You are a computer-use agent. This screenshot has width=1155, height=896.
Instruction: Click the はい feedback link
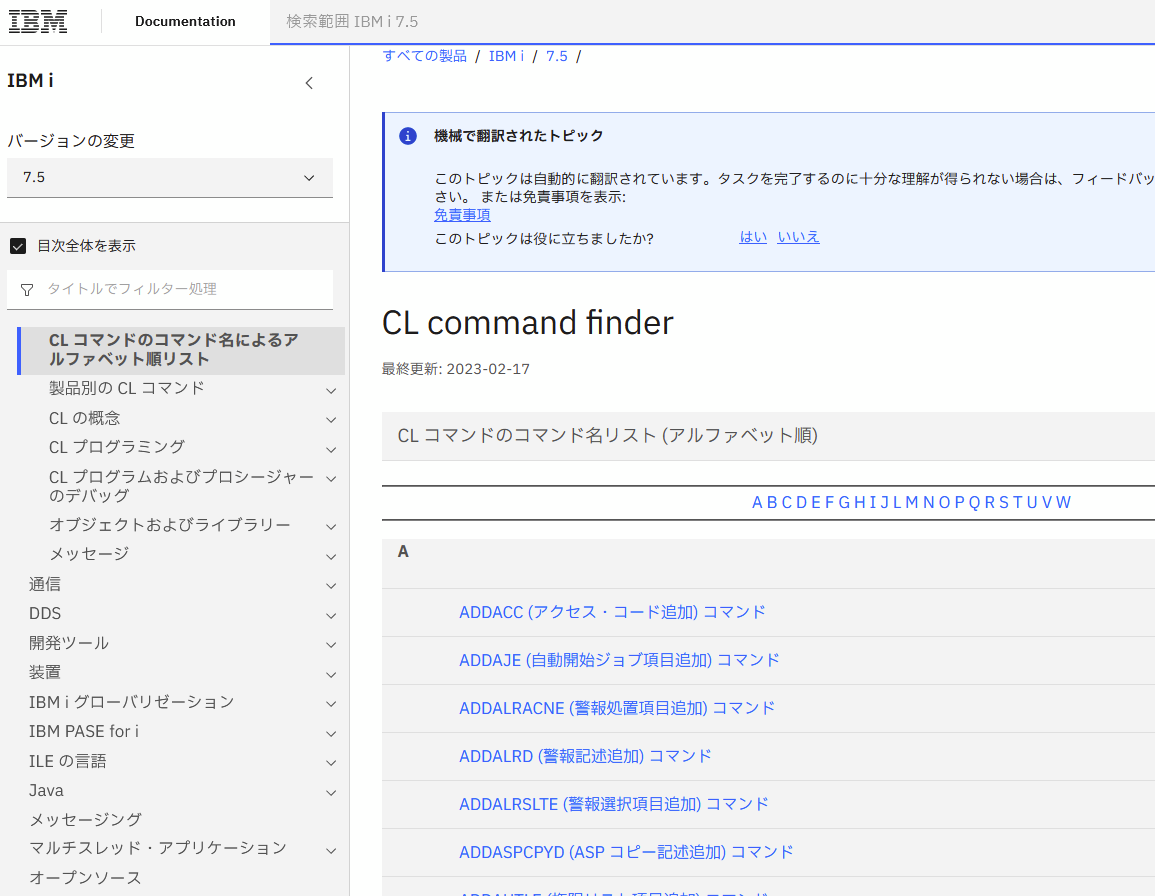(x=752, y=236)
